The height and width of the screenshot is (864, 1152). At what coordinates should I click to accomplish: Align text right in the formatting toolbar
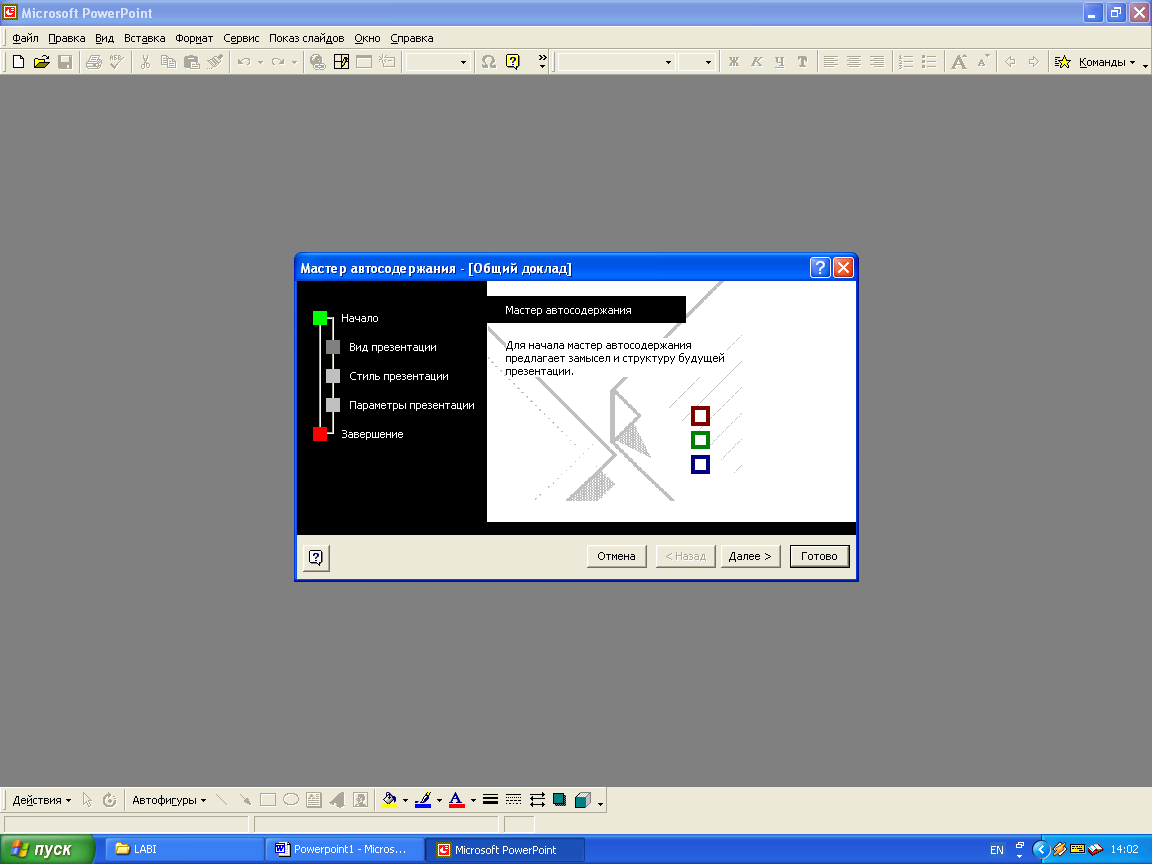click(x=877, y=62)
